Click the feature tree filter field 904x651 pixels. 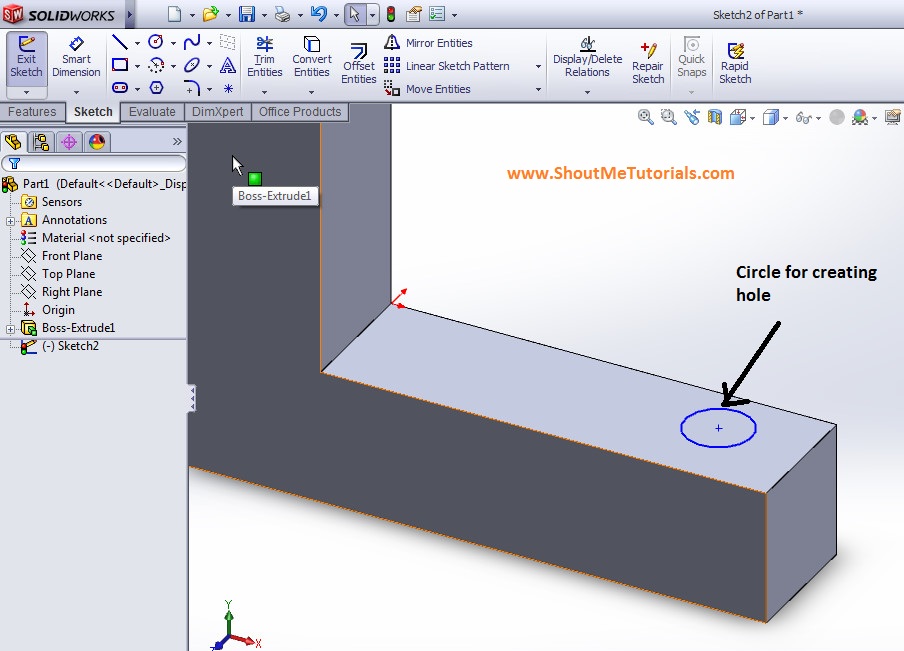(x=94, y=163)
